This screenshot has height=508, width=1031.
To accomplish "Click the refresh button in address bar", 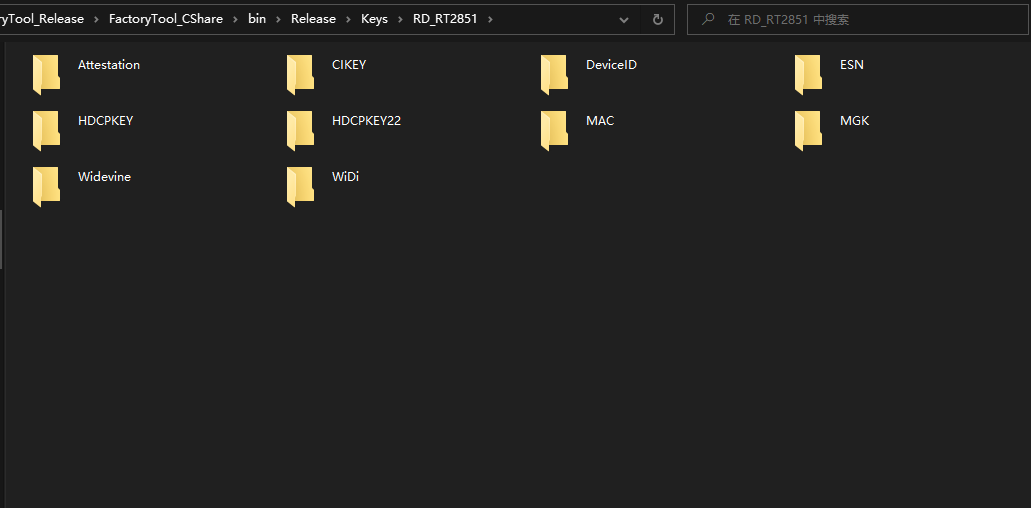I will point(657,19).
